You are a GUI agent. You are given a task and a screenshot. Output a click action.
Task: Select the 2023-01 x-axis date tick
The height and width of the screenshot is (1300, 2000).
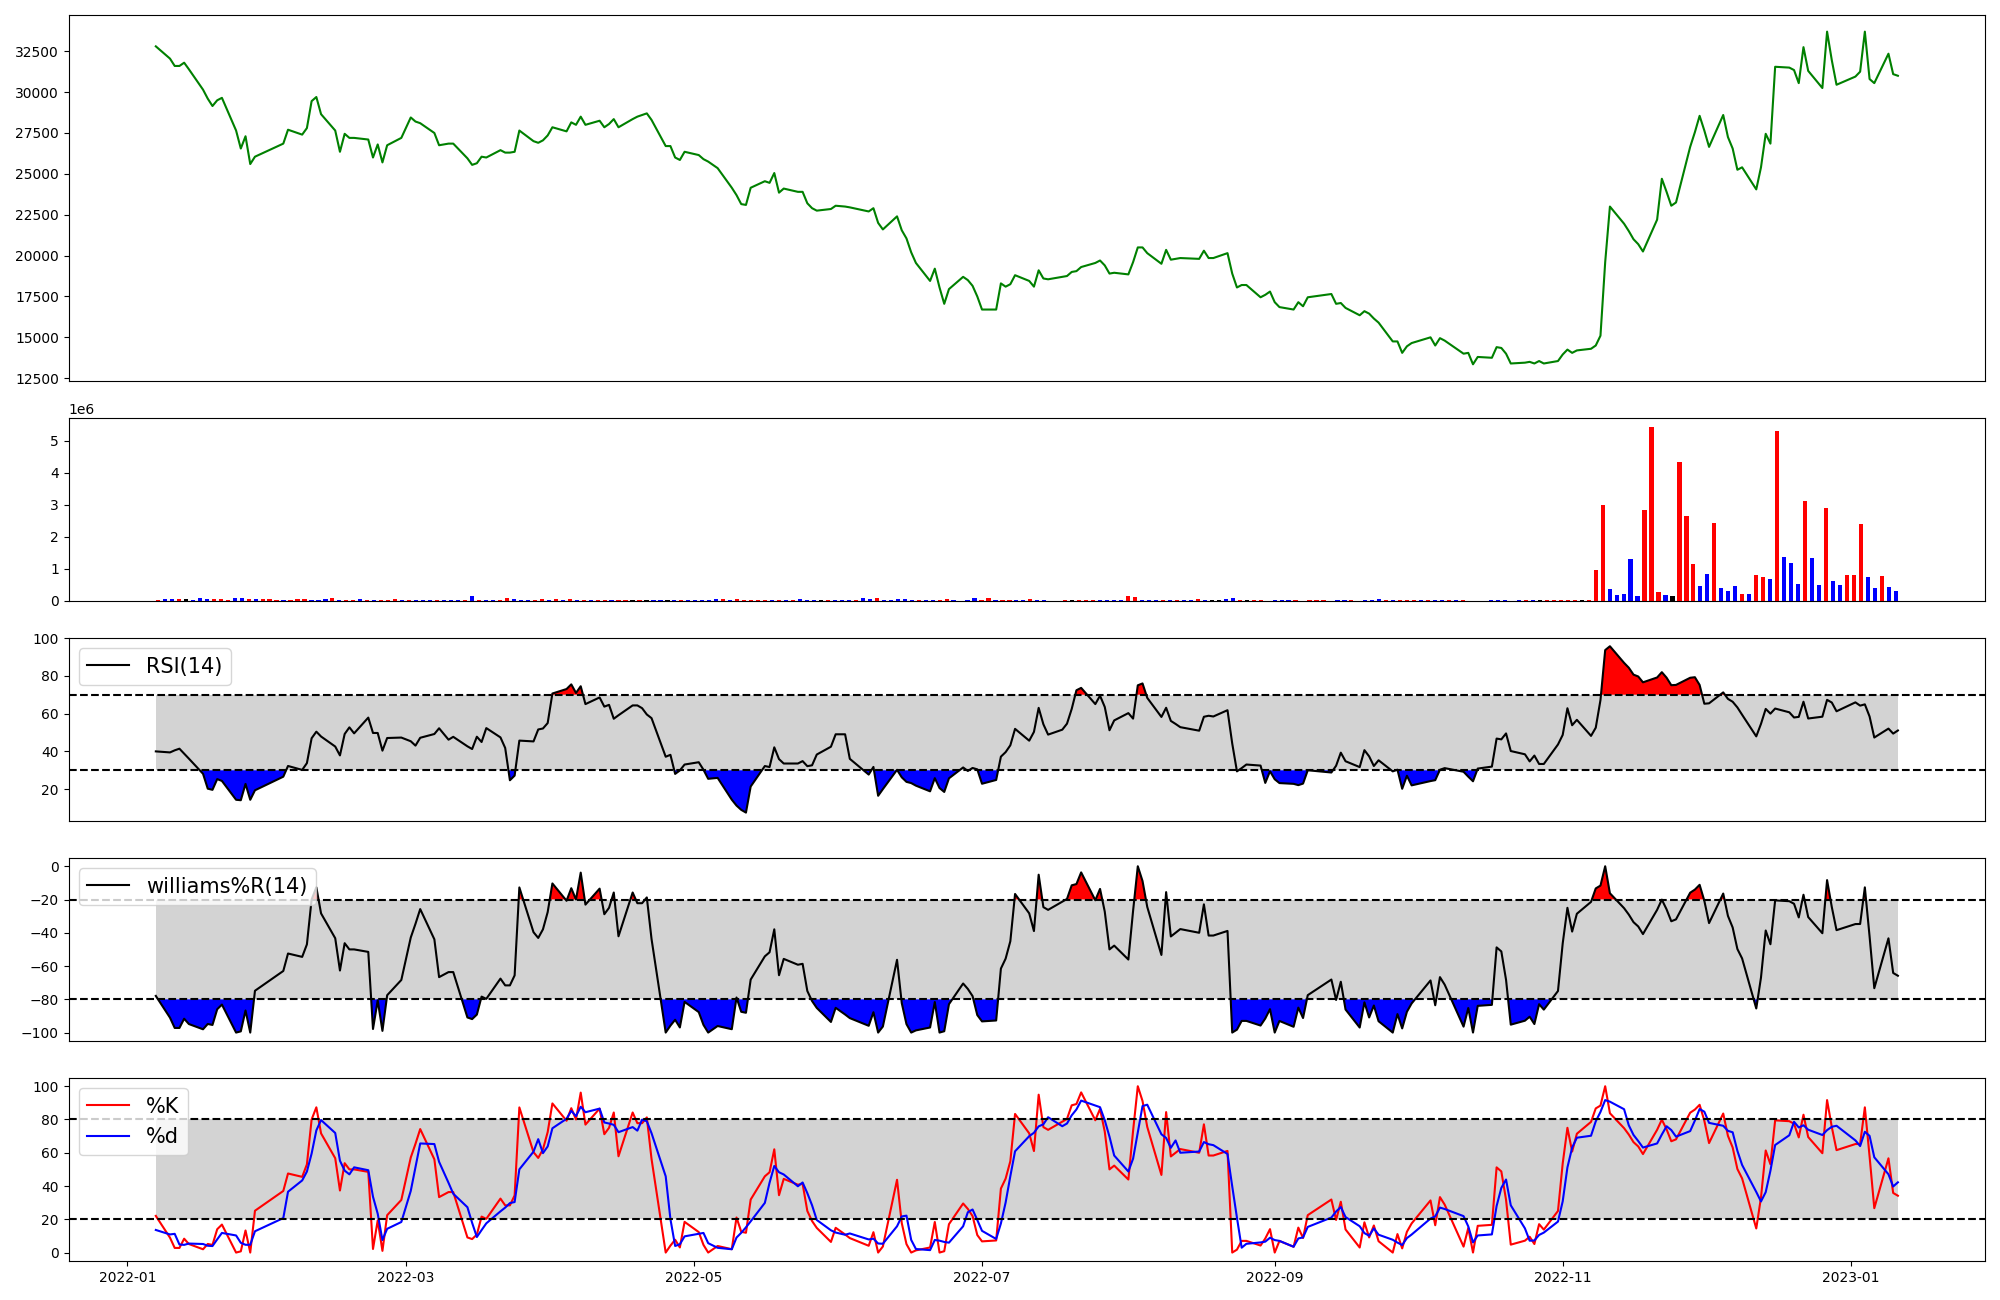point(1851,1277)
